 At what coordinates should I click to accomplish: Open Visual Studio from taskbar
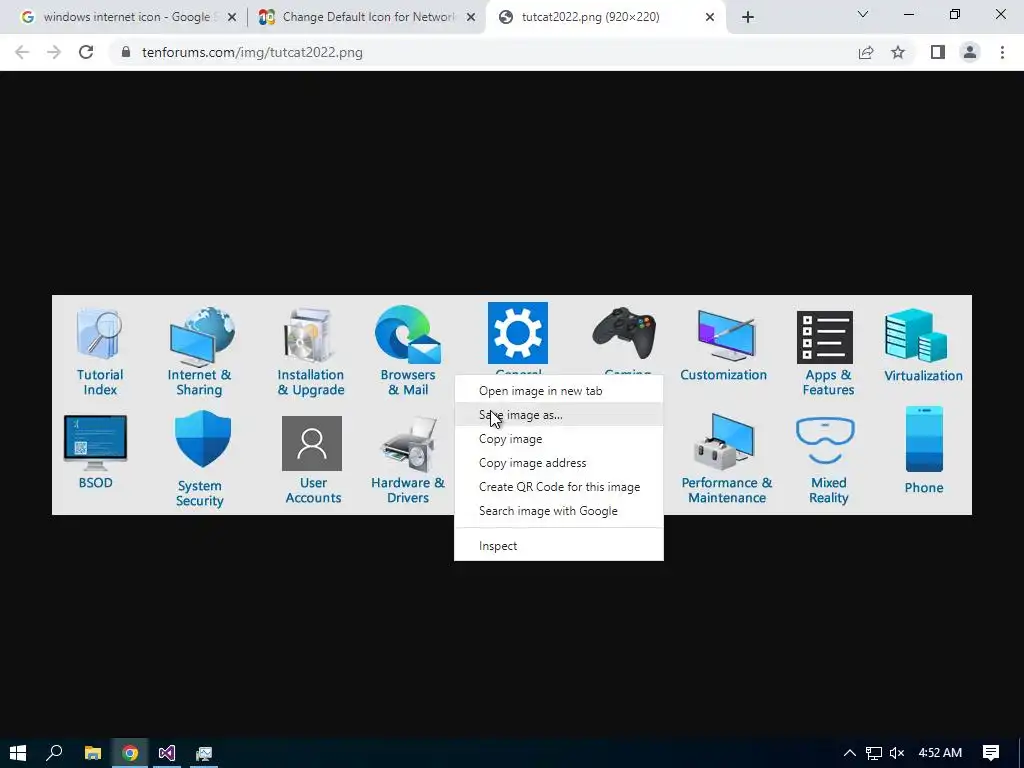point(167,753)
